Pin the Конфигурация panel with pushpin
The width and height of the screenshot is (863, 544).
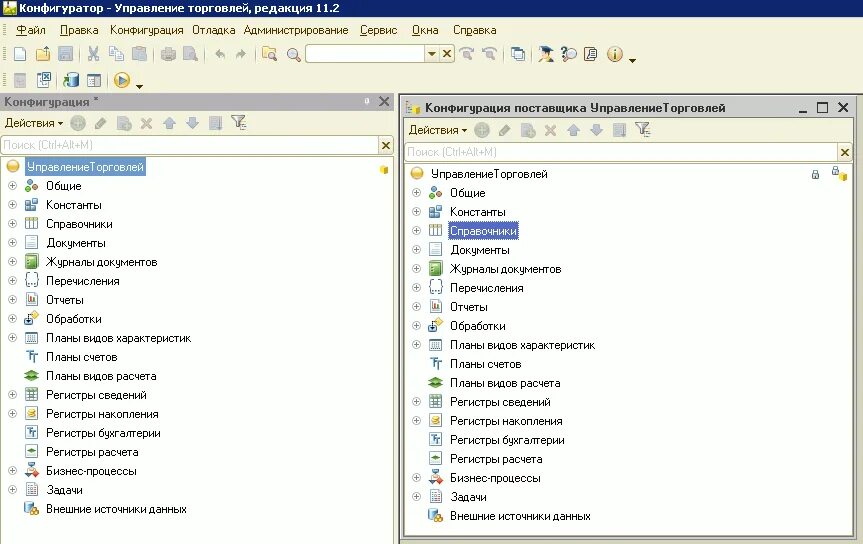[367, 101]
